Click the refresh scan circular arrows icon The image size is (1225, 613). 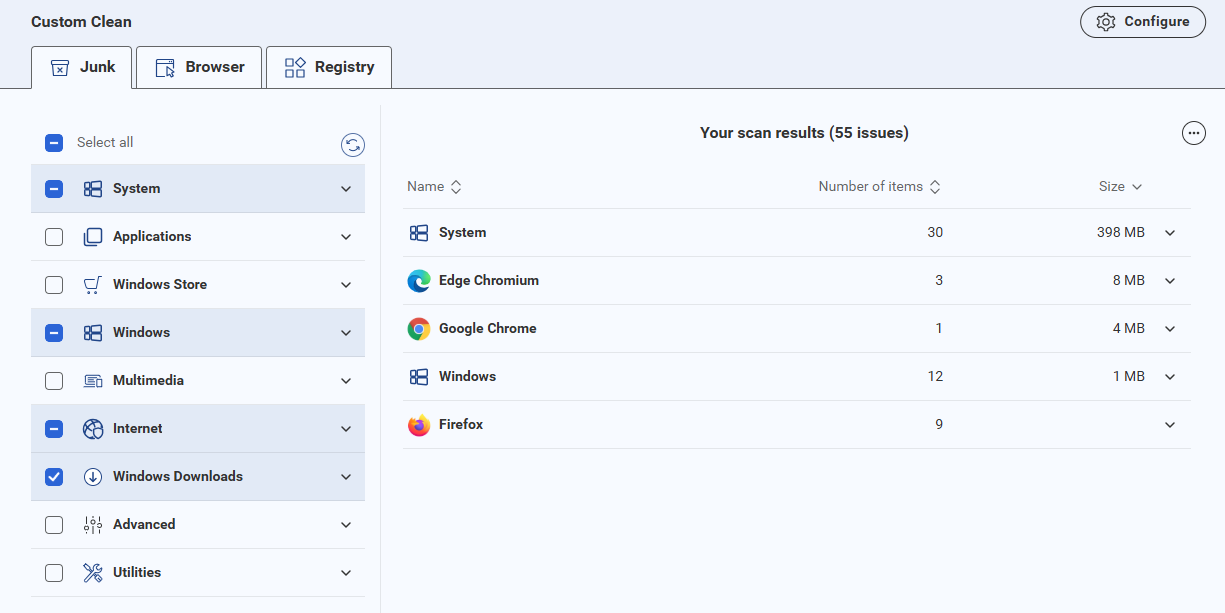pyautogui.click(x=352, y=146)
